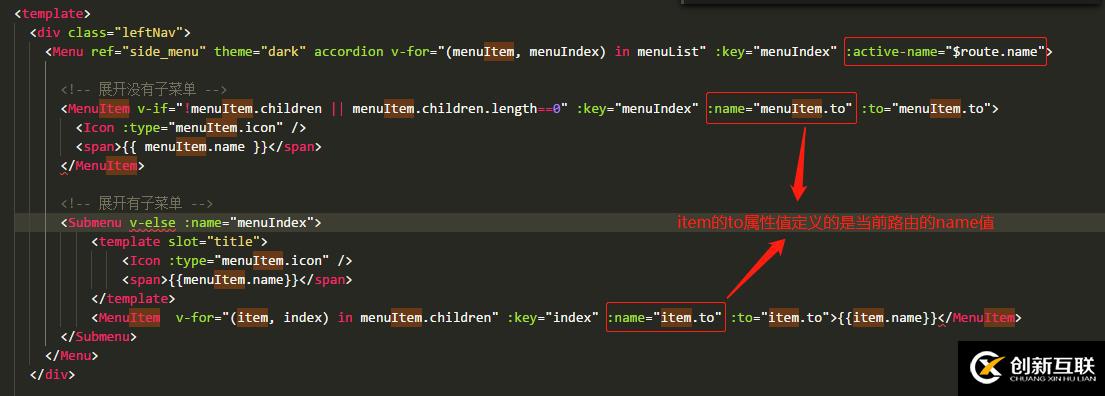Click the </MenuItem> closing tag on its own line
Viewport: 1105px width, 396px height.
point(103,166)
